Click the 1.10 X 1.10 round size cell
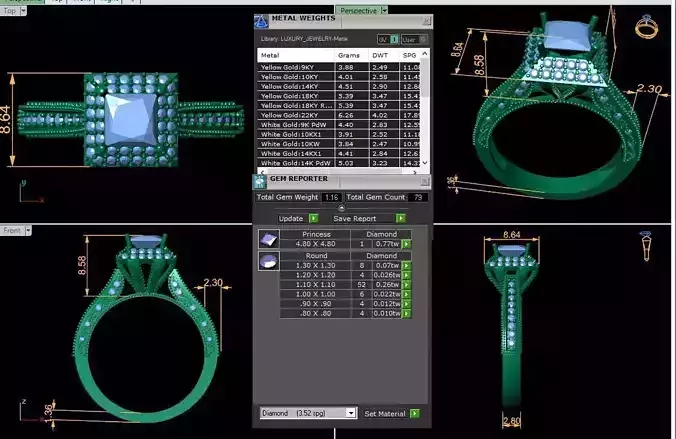676x439 pixels. tap(315, 285)
